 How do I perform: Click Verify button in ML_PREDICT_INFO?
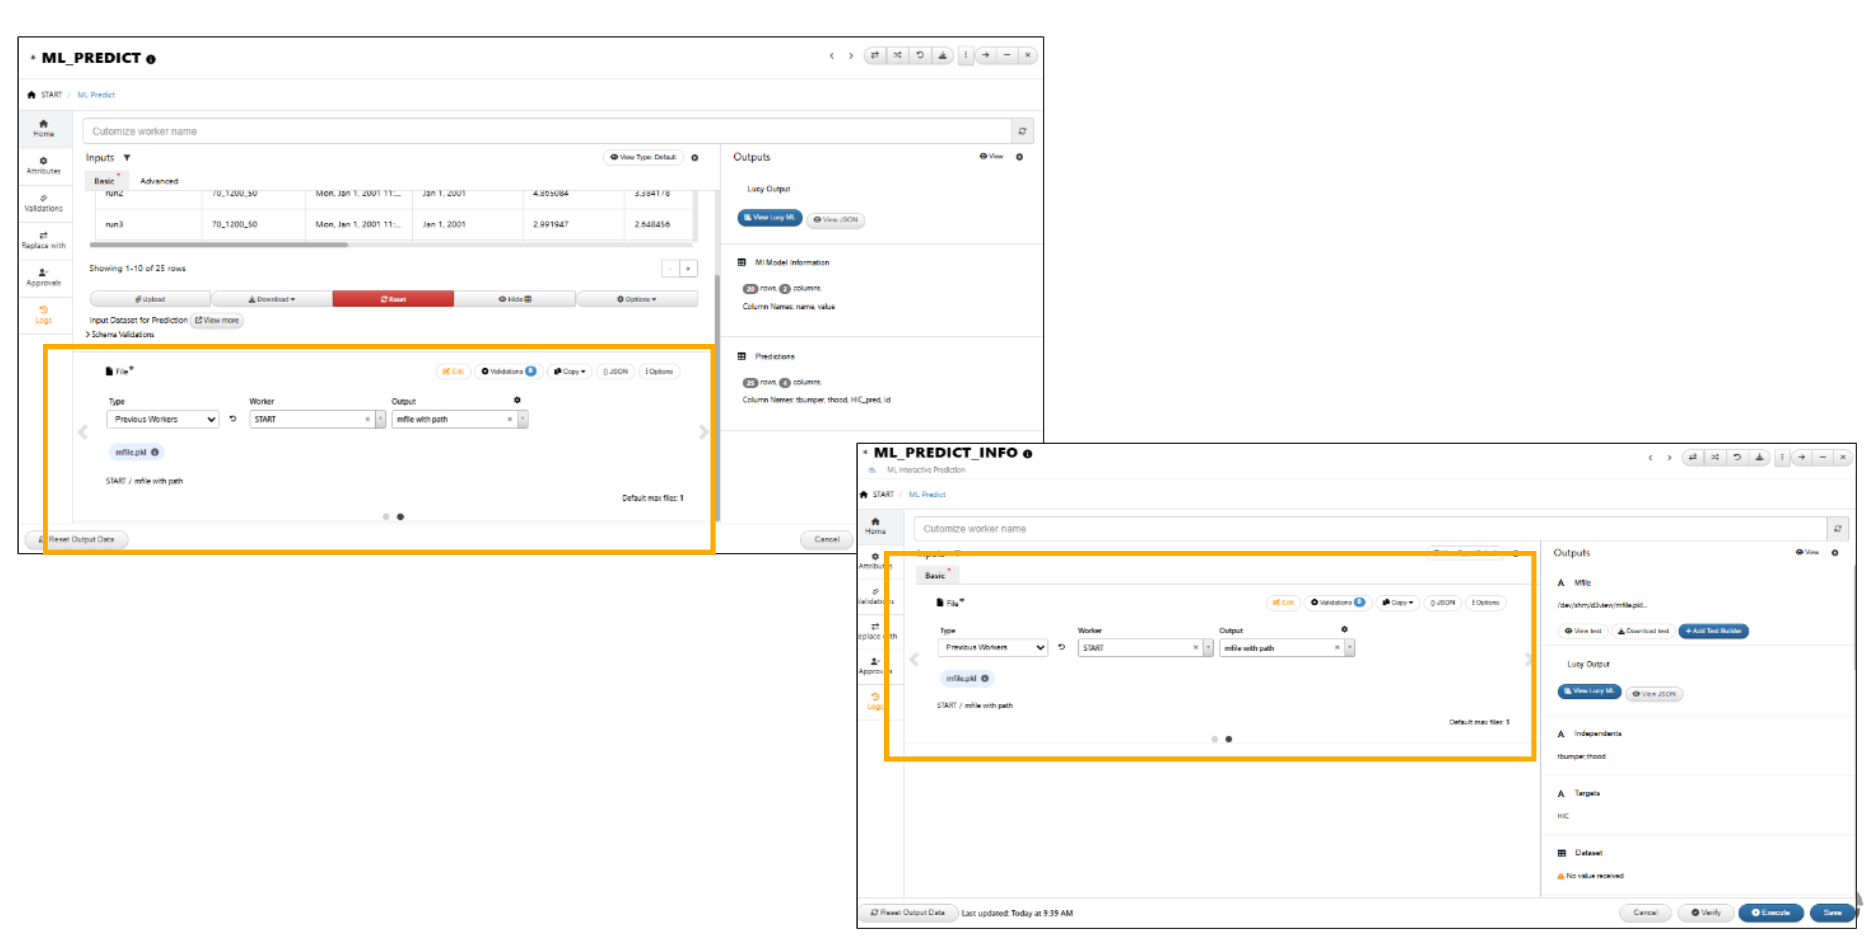point(1706,912)
